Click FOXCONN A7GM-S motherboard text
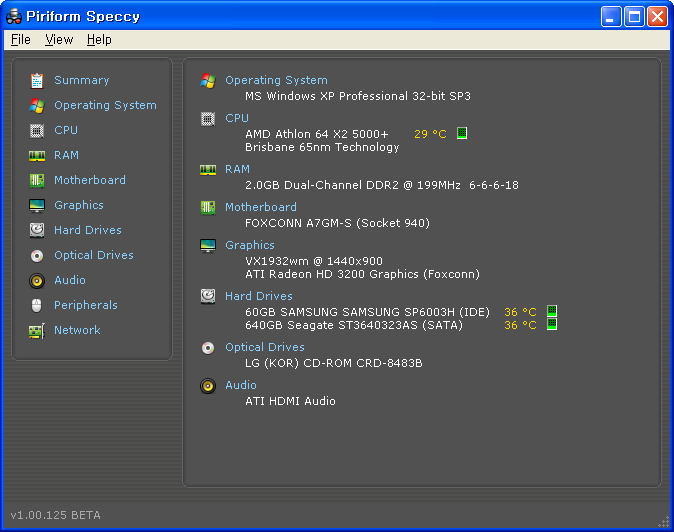 pos(337,223)
